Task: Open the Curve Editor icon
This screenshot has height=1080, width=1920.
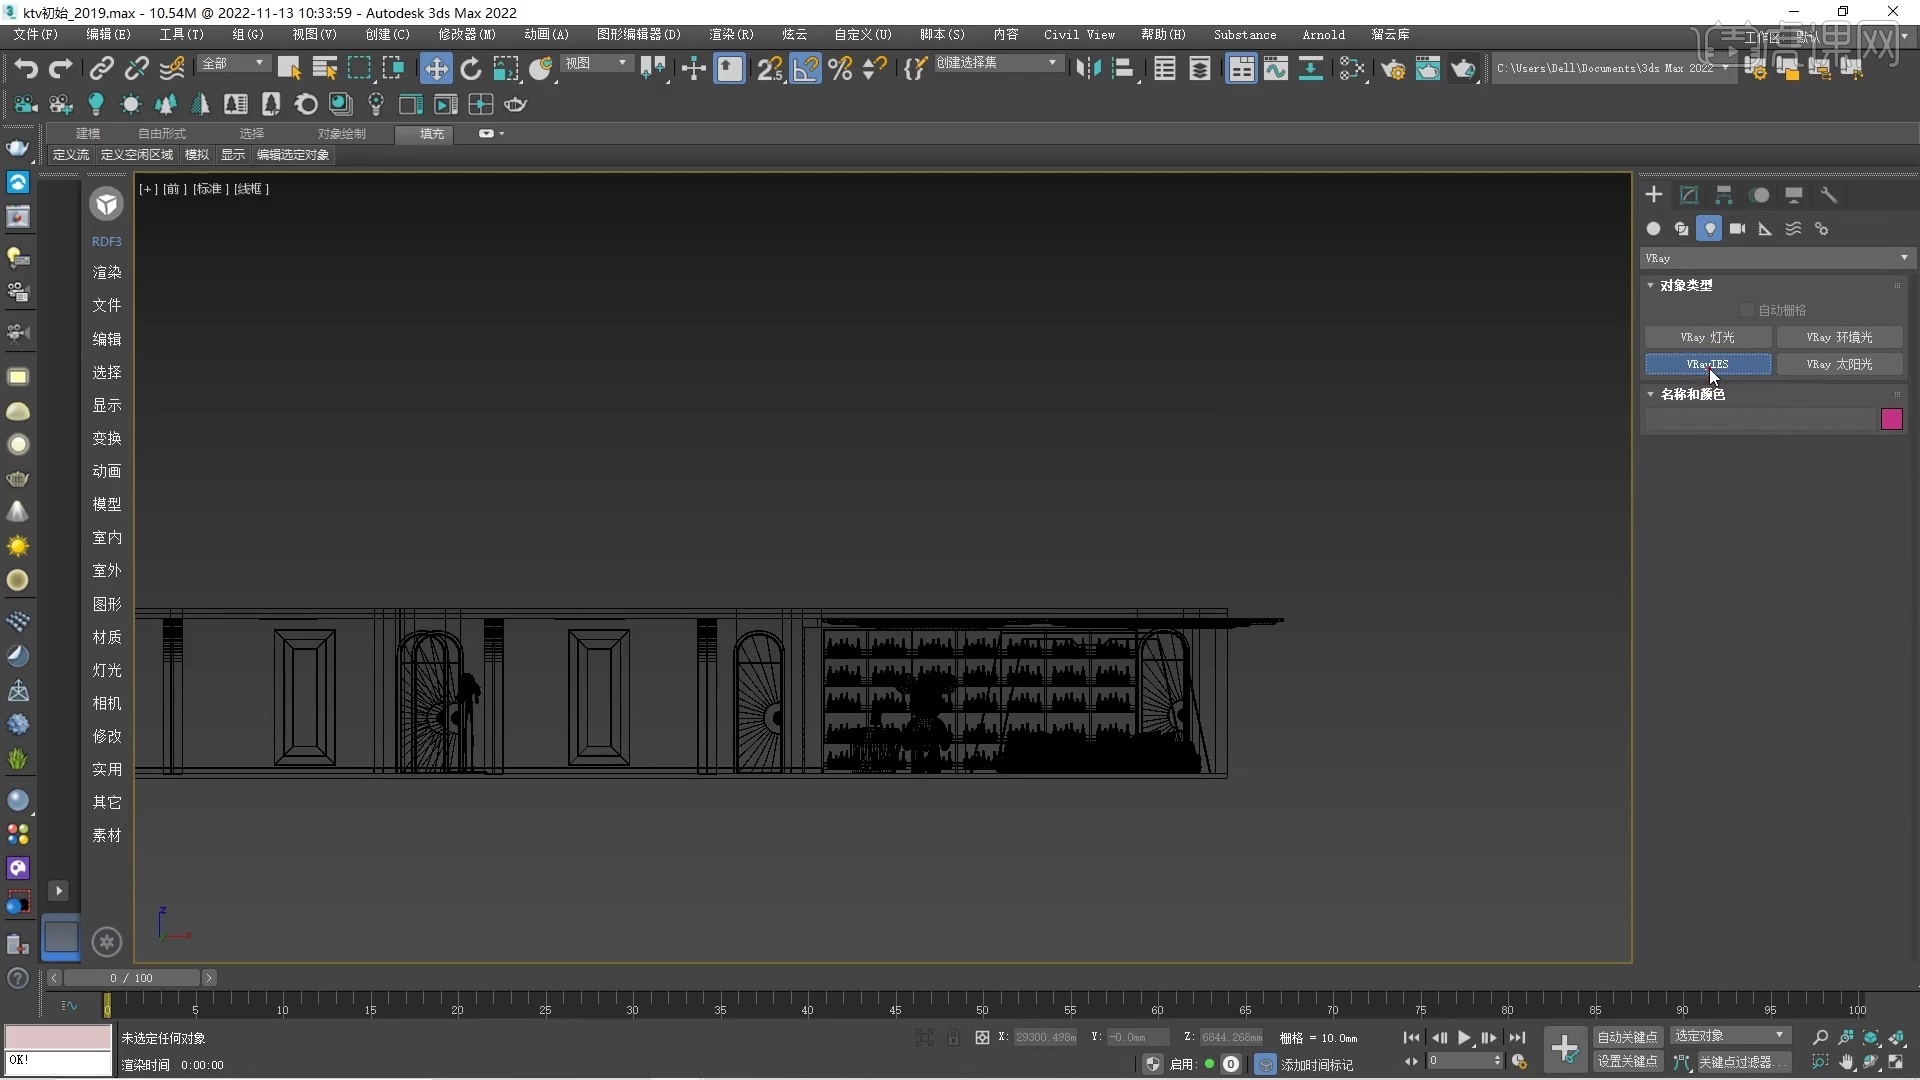Action: (1276, 68)
